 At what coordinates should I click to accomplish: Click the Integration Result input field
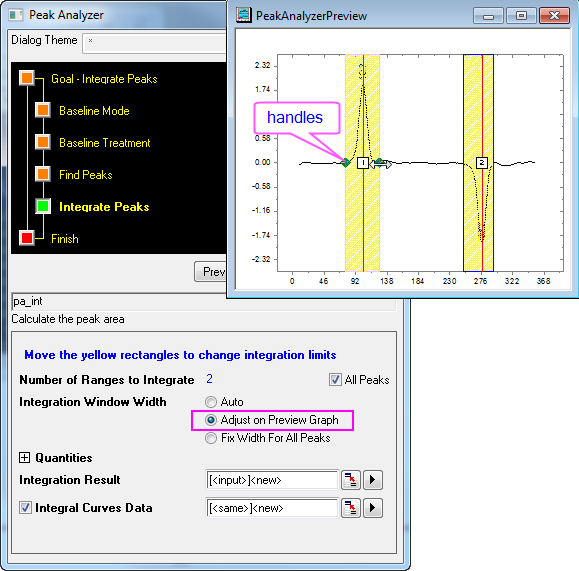(272, 480)
